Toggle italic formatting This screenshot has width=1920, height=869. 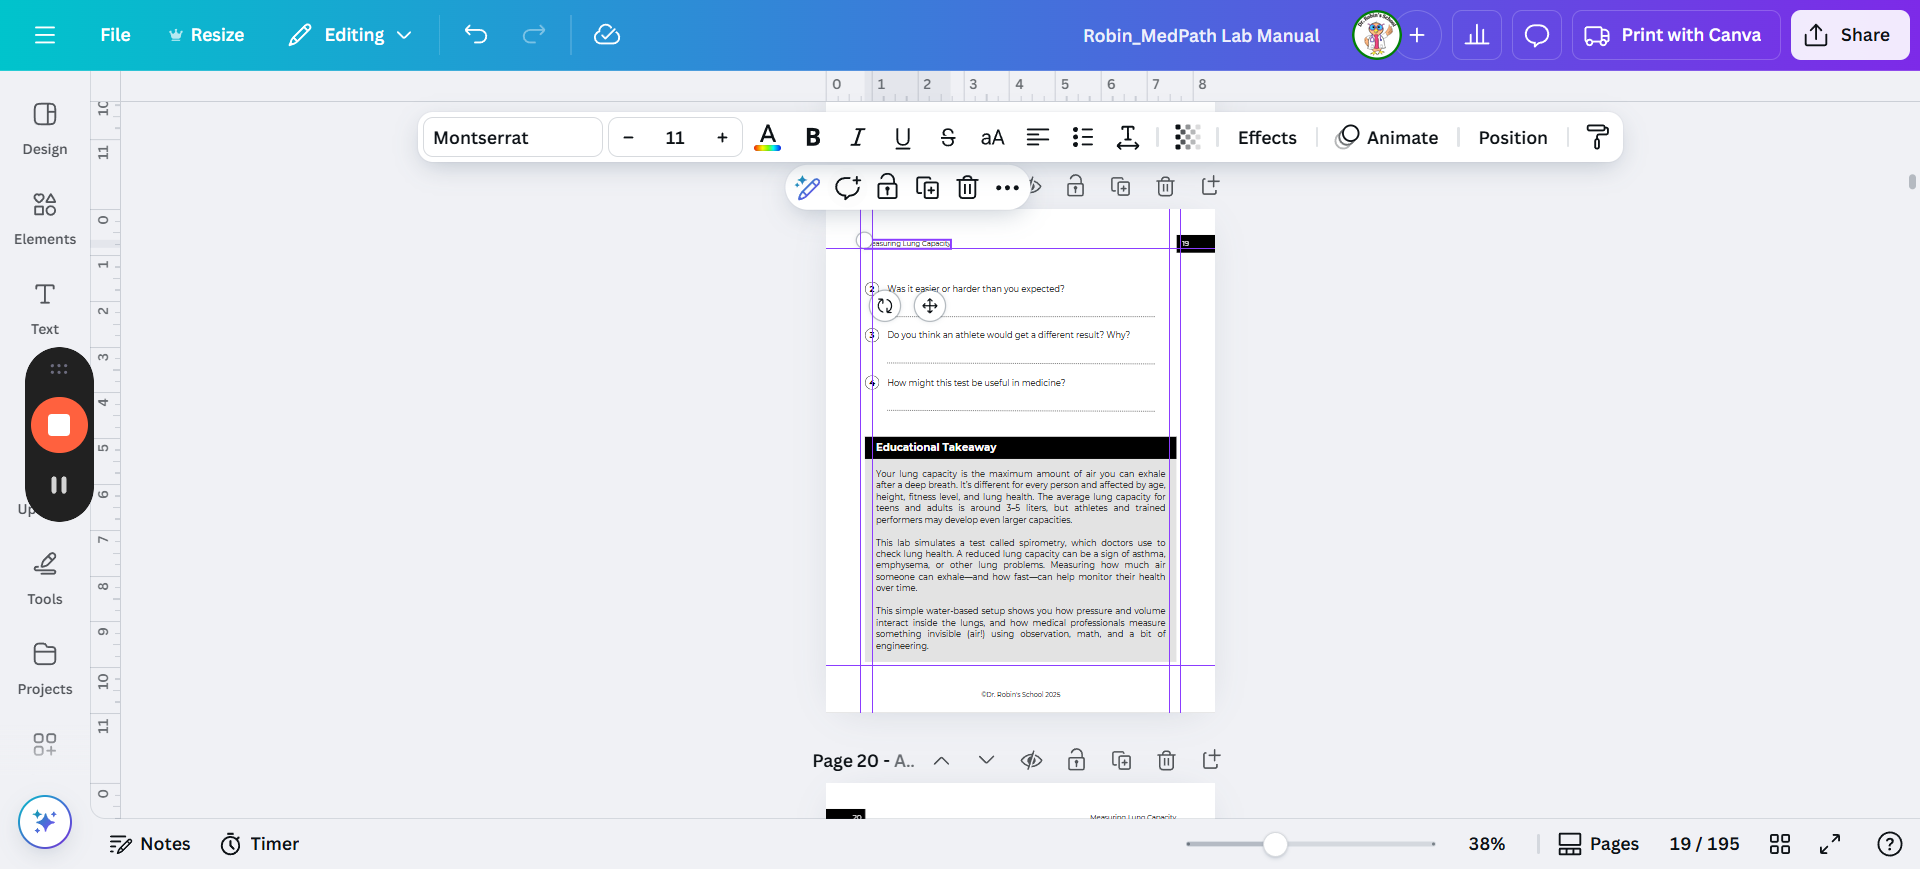[x=857, y=137]
